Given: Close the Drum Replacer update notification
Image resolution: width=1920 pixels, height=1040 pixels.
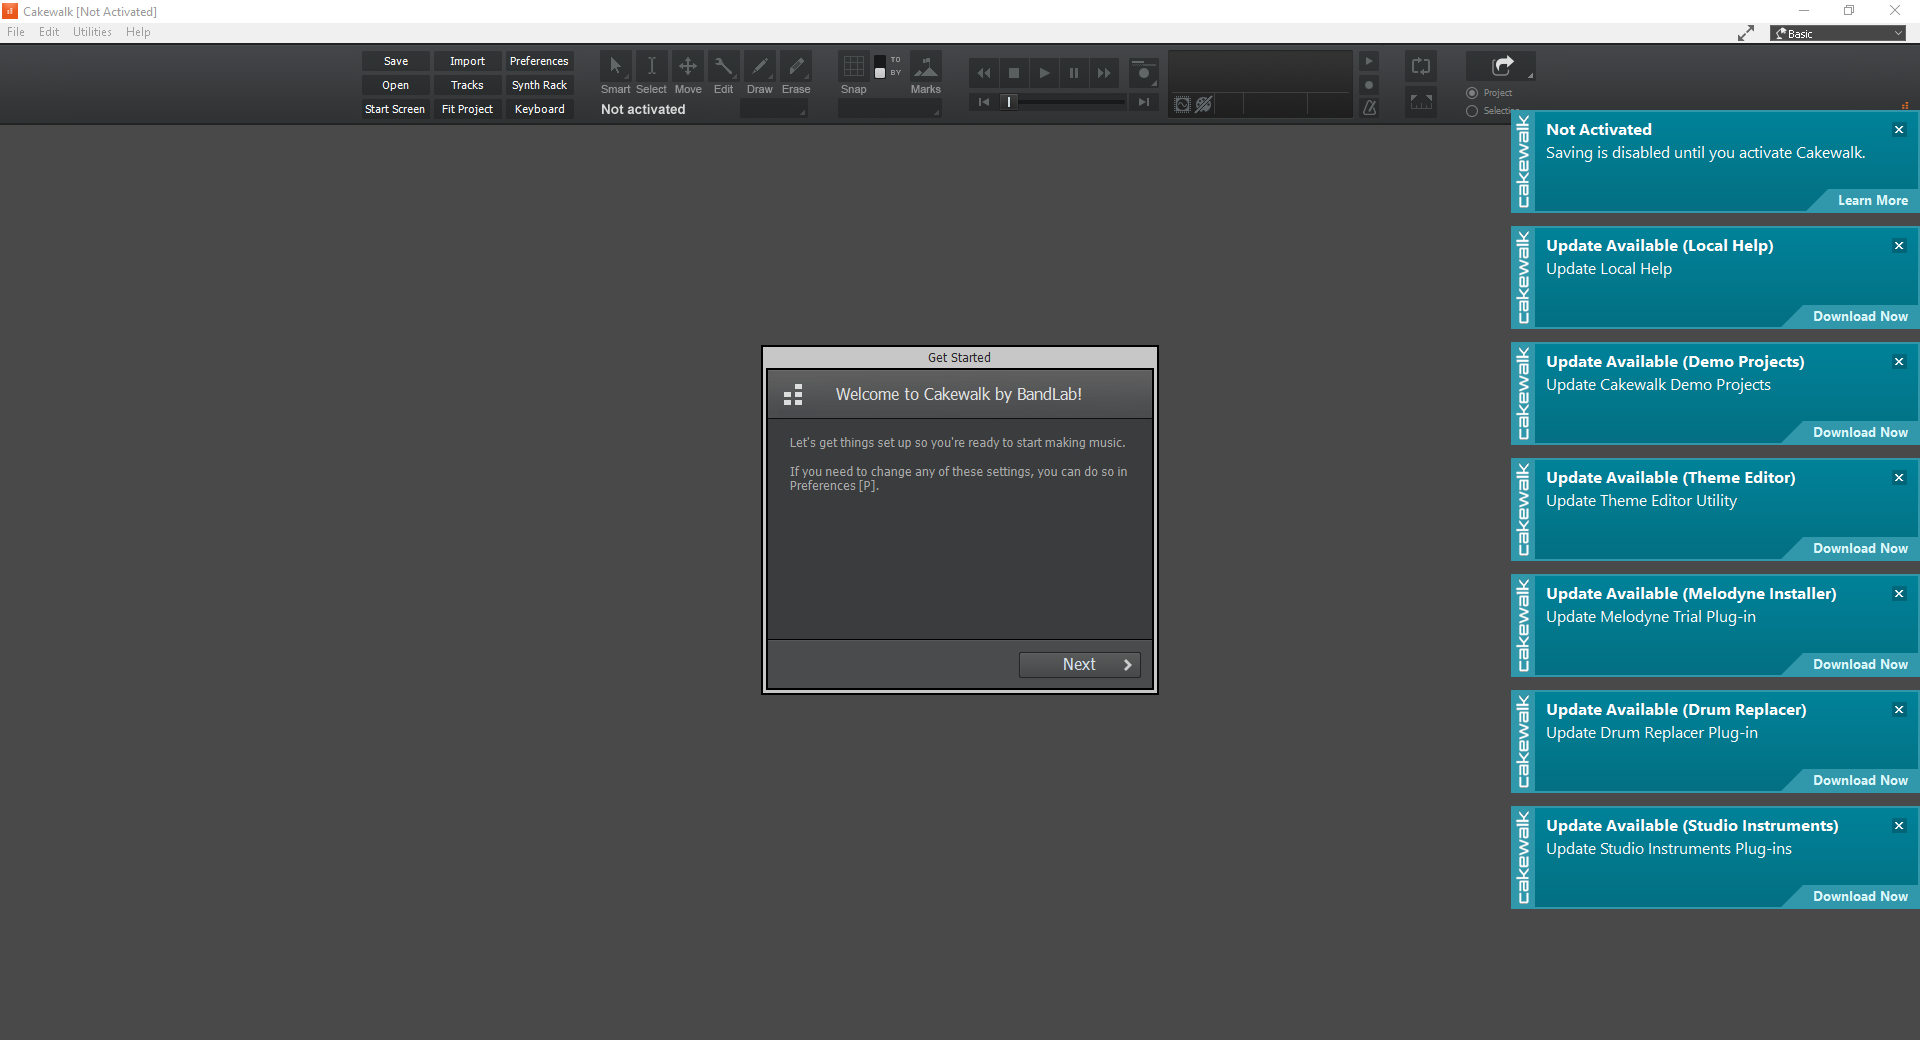Looking at the screenshot, I should (1899, 710).
